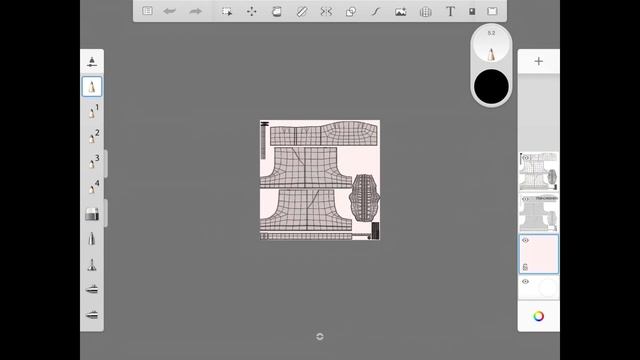Redo the last undone action
Image resolution: width=640 pixels, height=360 pixels.
(196, 11)
